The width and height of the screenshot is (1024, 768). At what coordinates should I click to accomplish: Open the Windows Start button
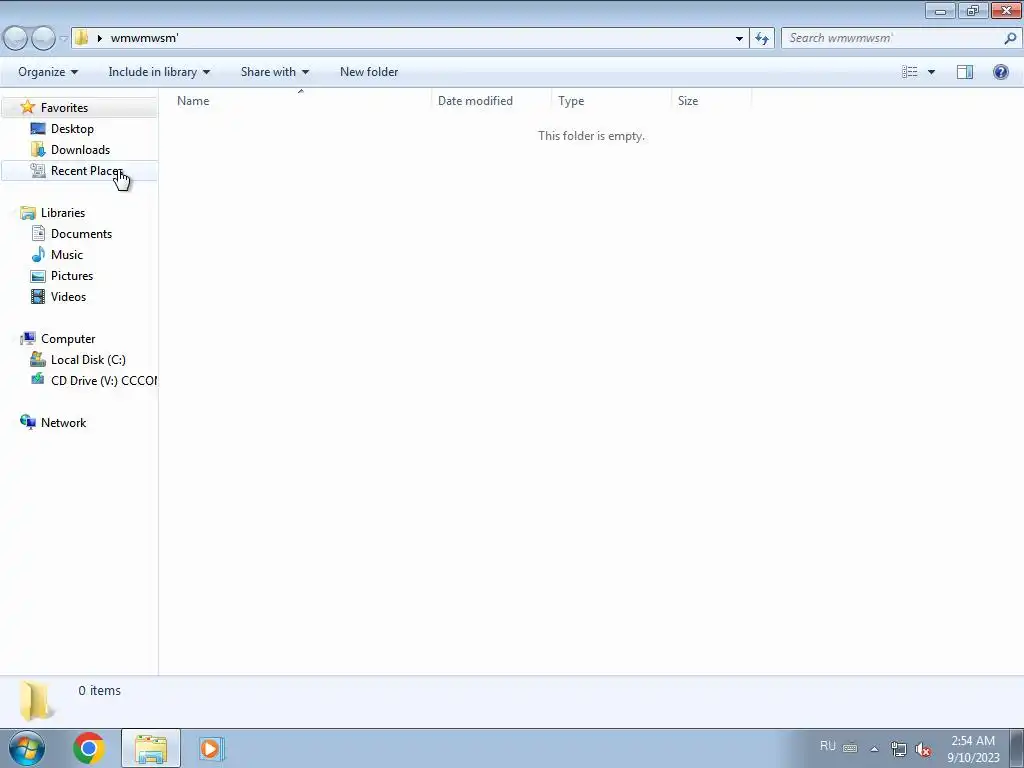(27, 748)
